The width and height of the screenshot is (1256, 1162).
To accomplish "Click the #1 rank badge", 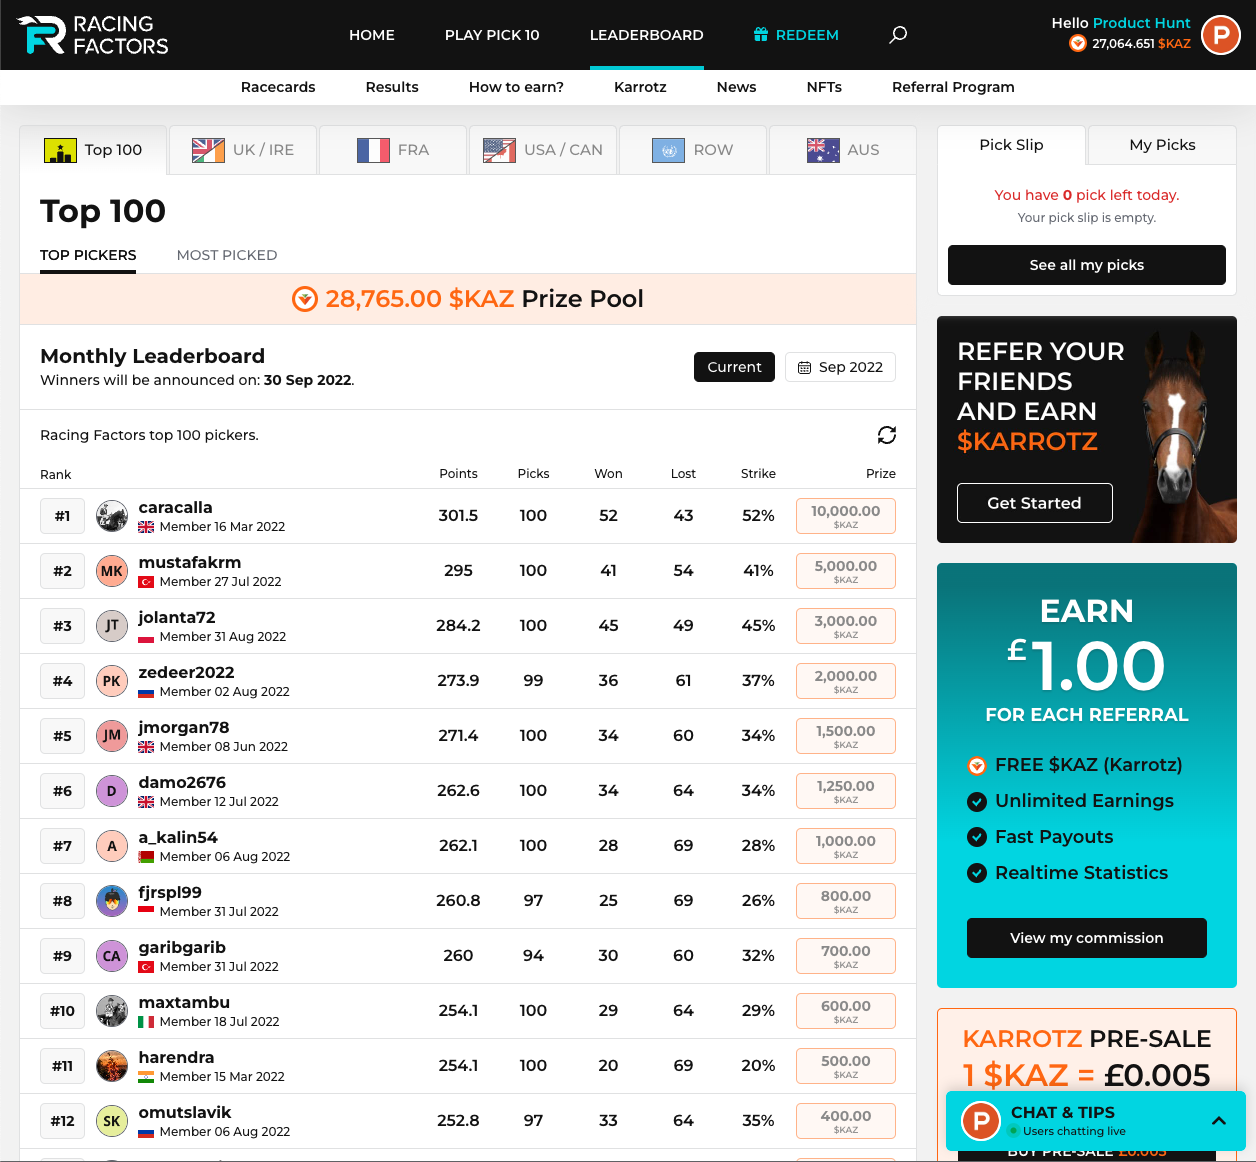I will (62, 516).
